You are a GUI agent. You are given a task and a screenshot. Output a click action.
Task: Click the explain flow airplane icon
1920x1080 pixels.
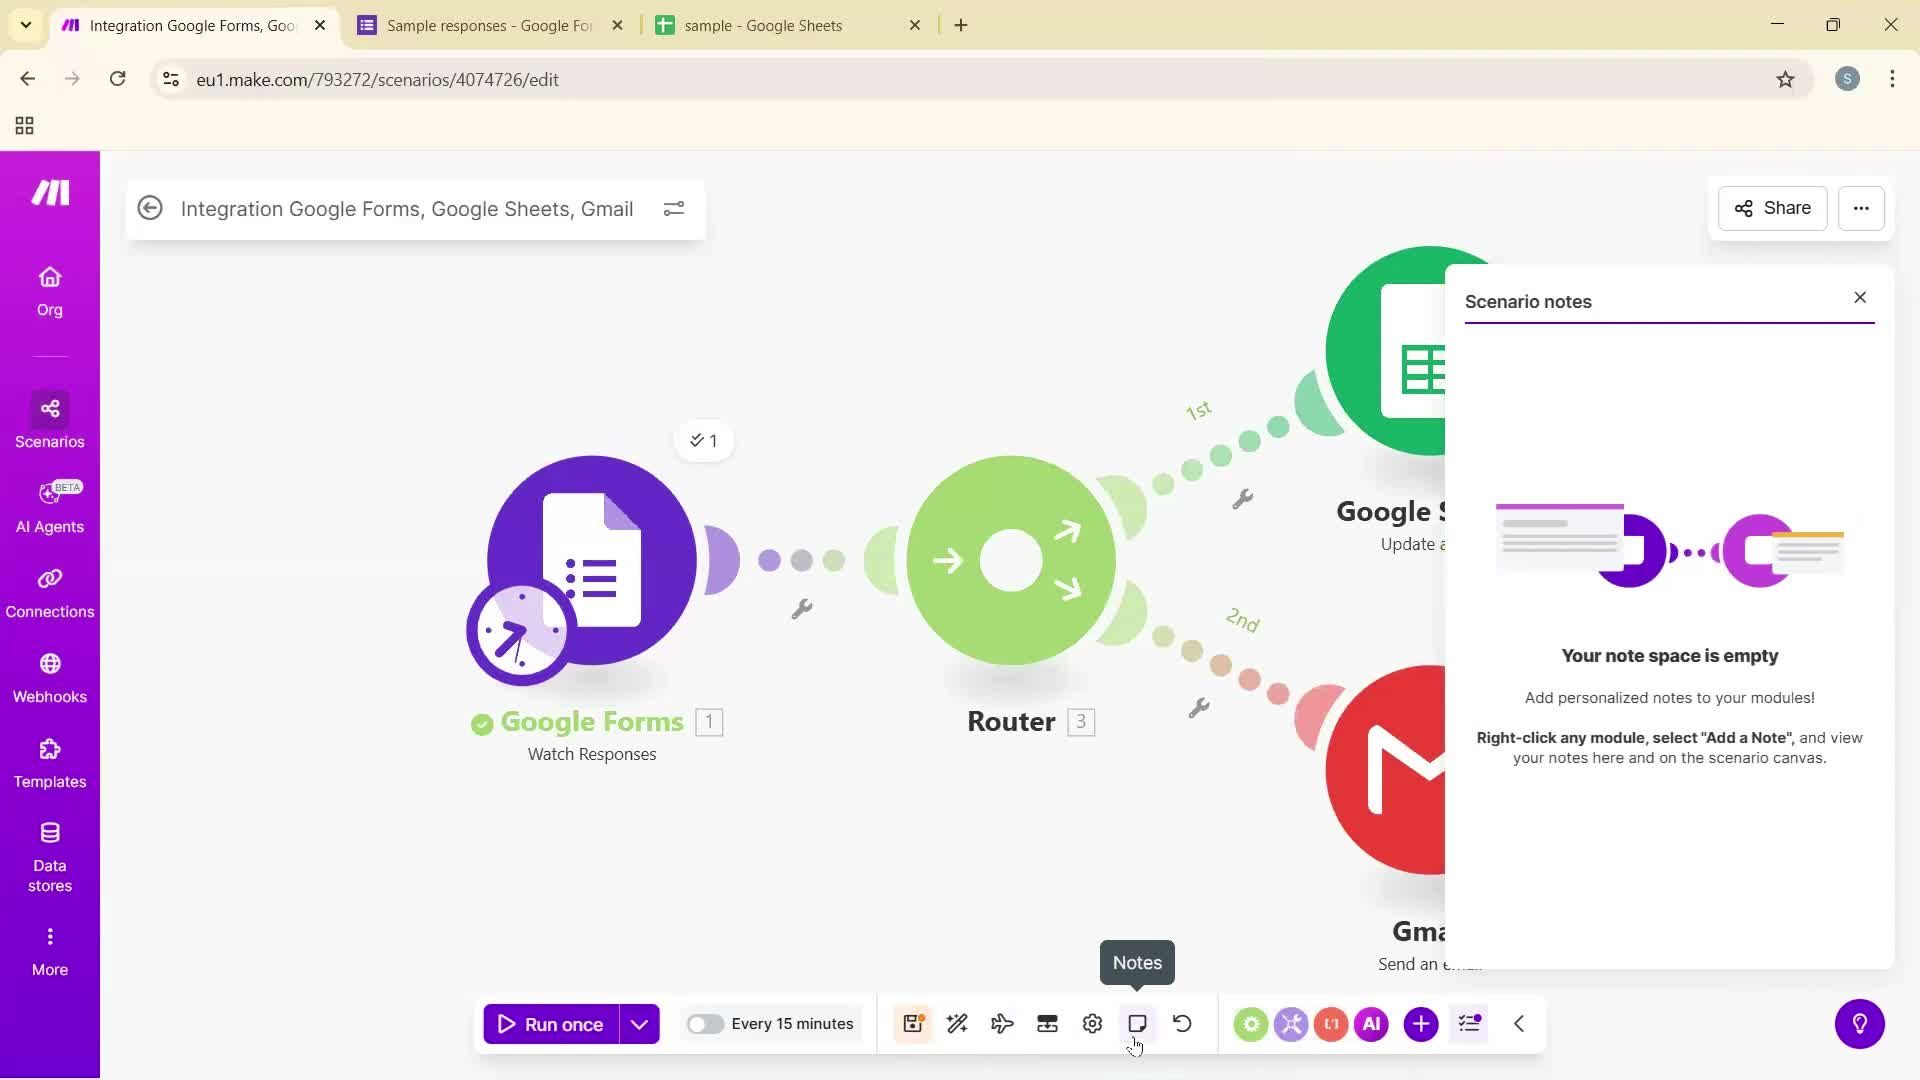point(1002,1023)
